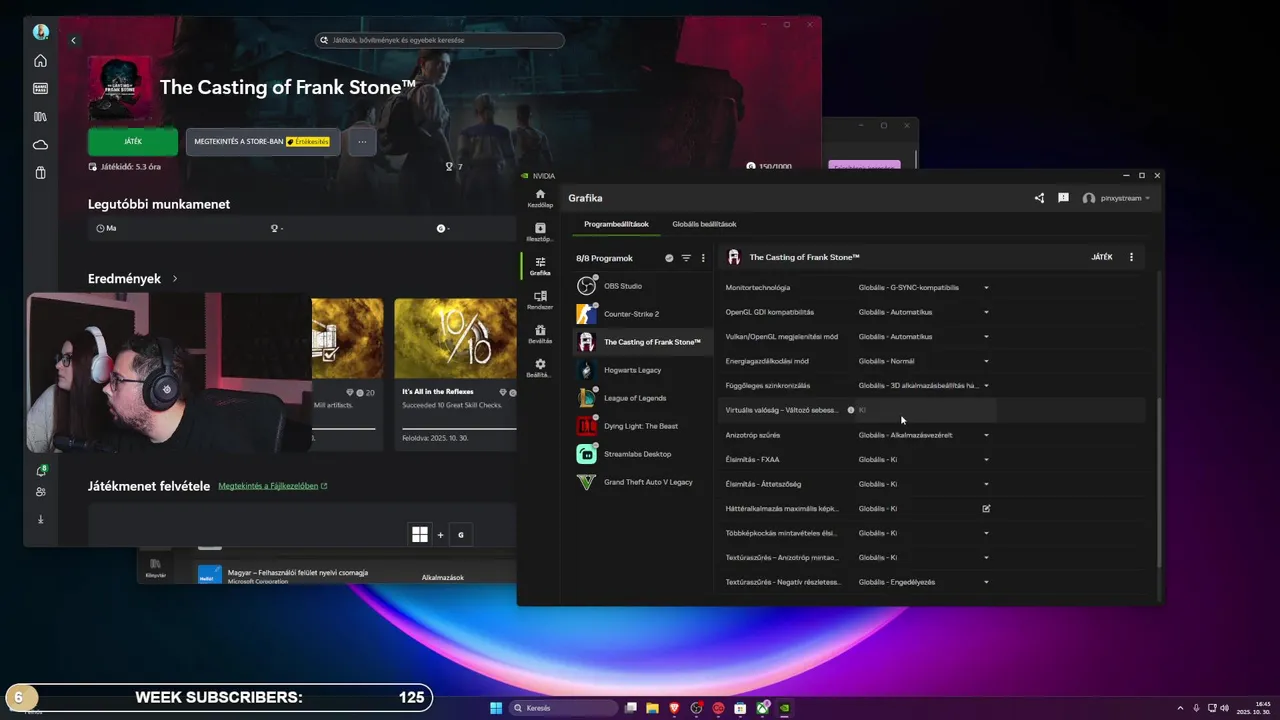
Task: Click the profile avatar in Xbox app
Action: coord(40,32)
